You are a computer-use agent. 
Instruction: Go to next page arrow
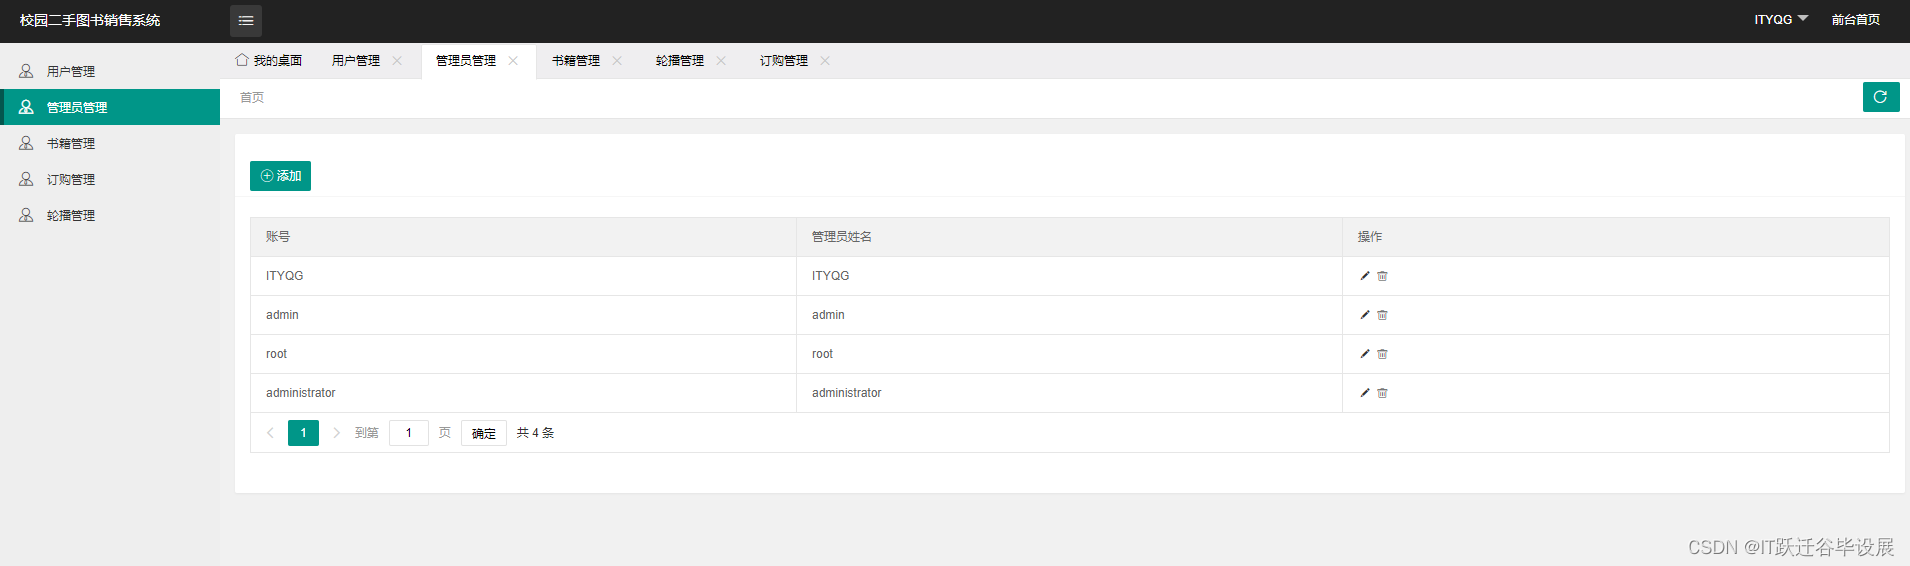pos(337,433)
